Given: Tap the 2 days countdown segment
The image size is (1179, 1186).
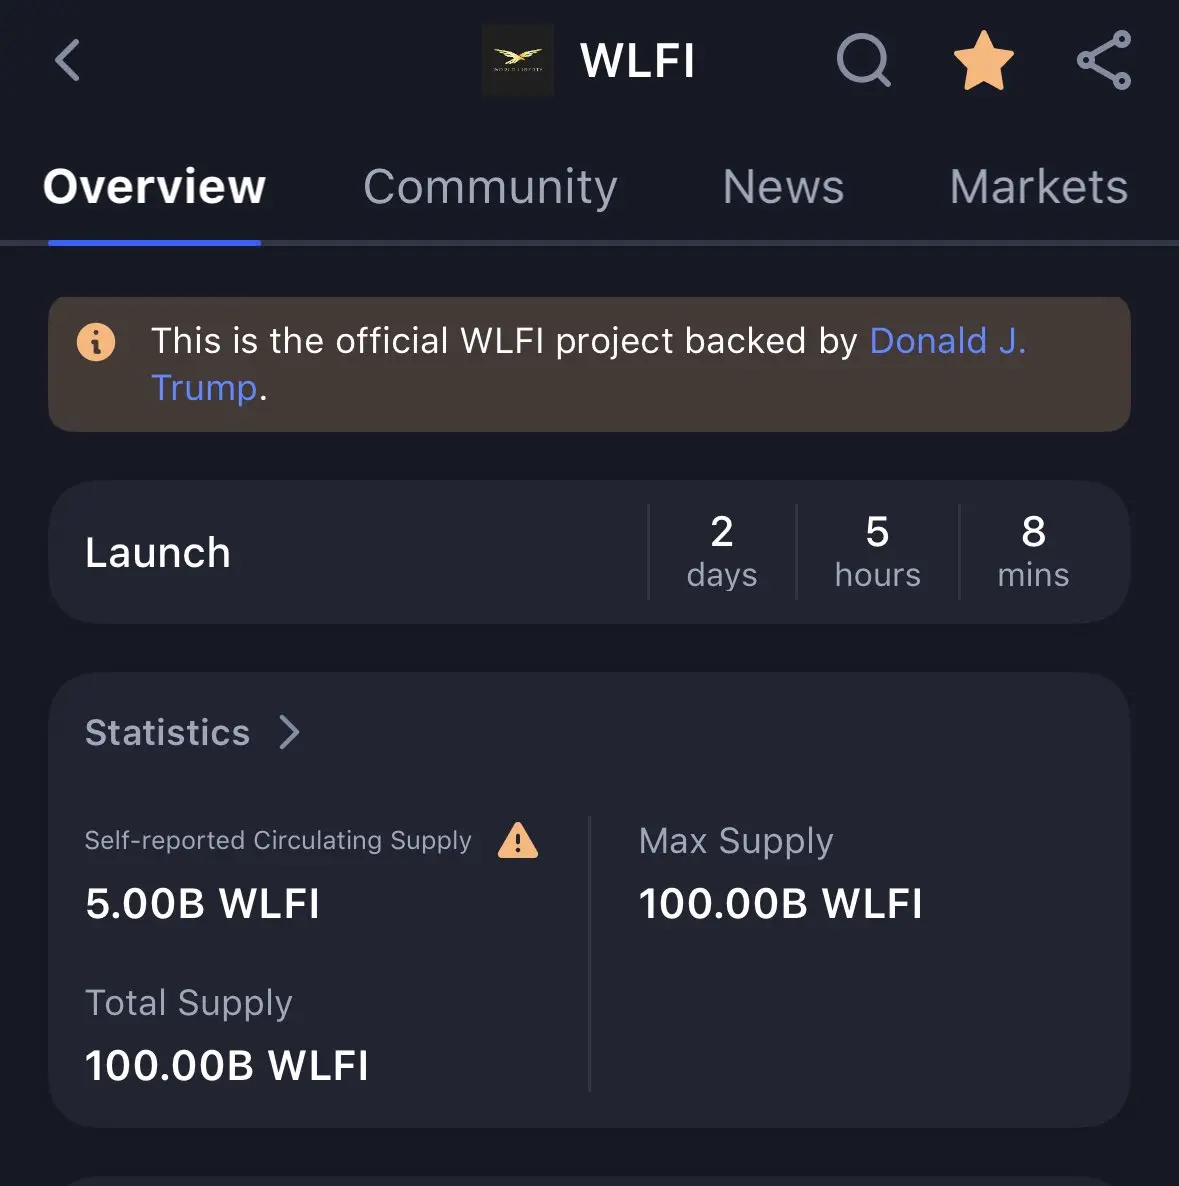Looking at the screenshot, I should click(x=721, y=552).
